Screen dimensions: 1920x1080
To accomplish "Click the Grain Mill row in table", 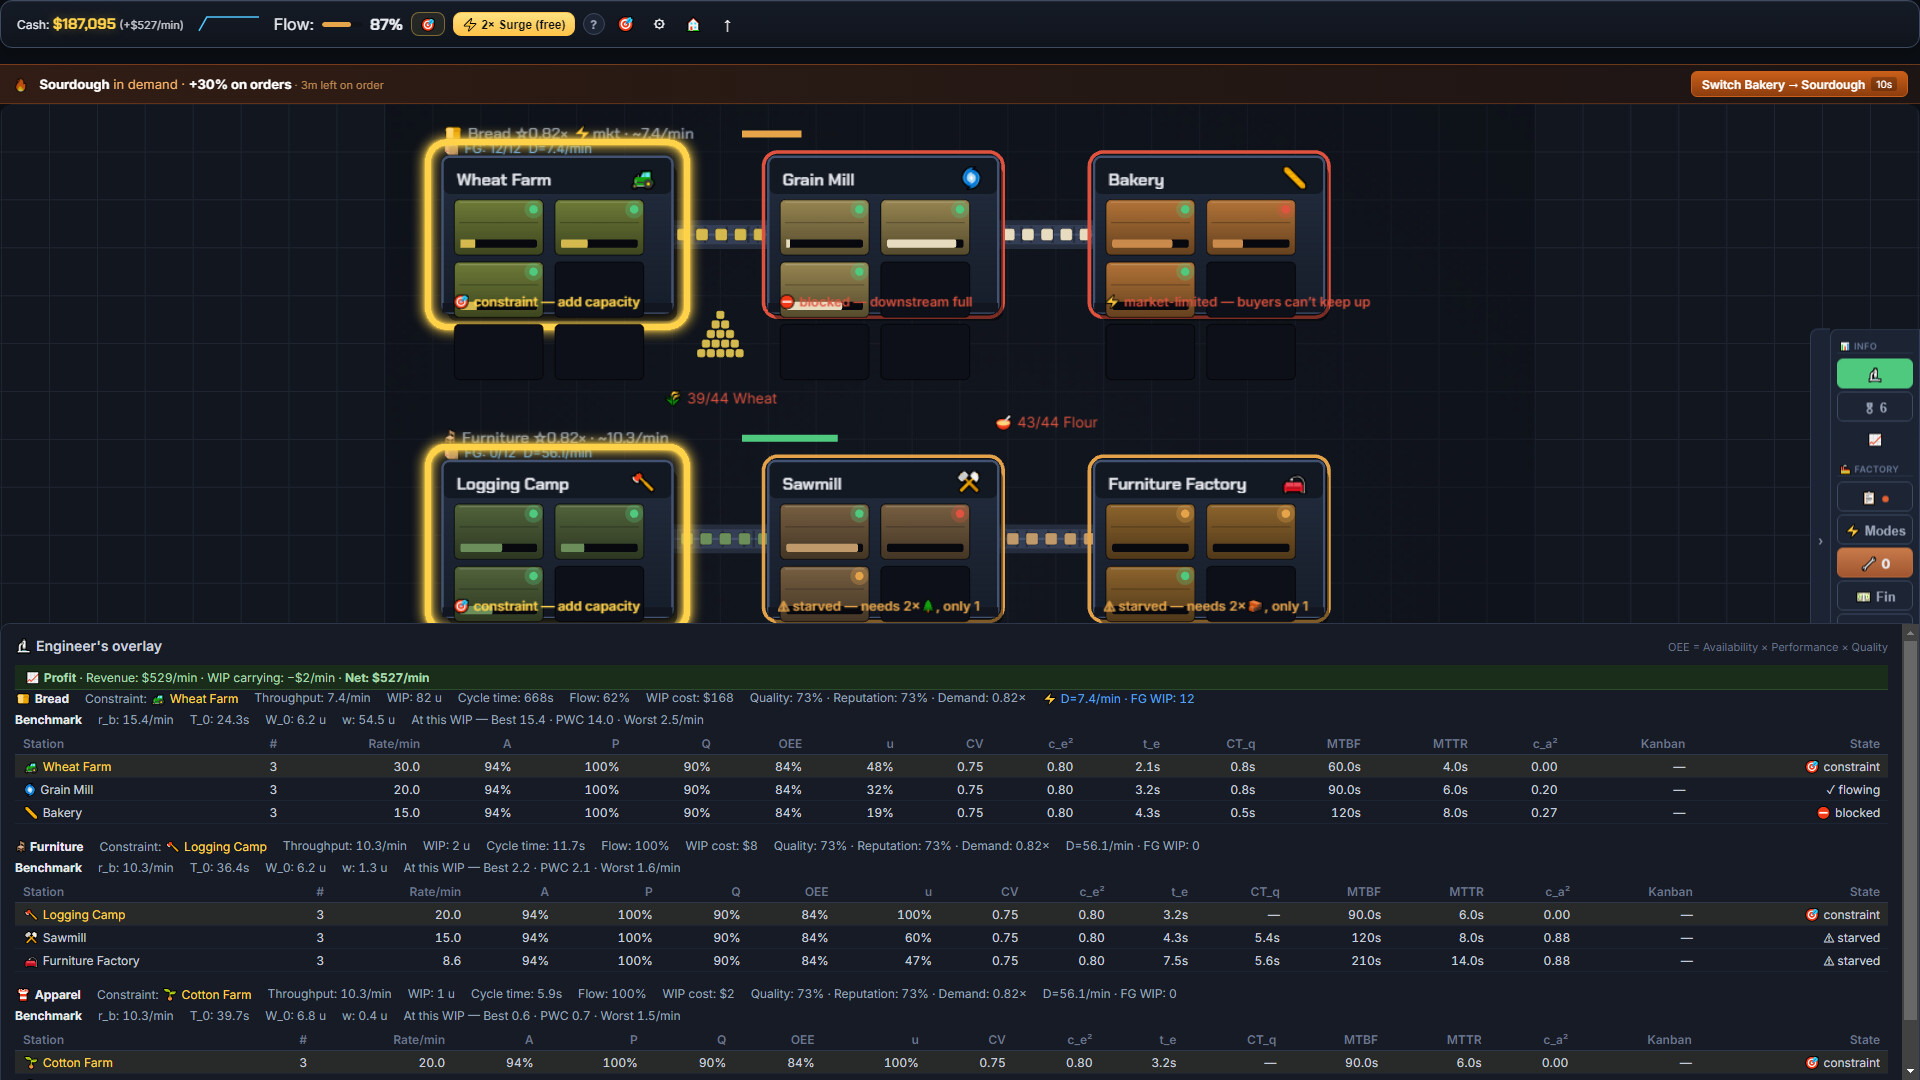I will (x=951, y=790).
